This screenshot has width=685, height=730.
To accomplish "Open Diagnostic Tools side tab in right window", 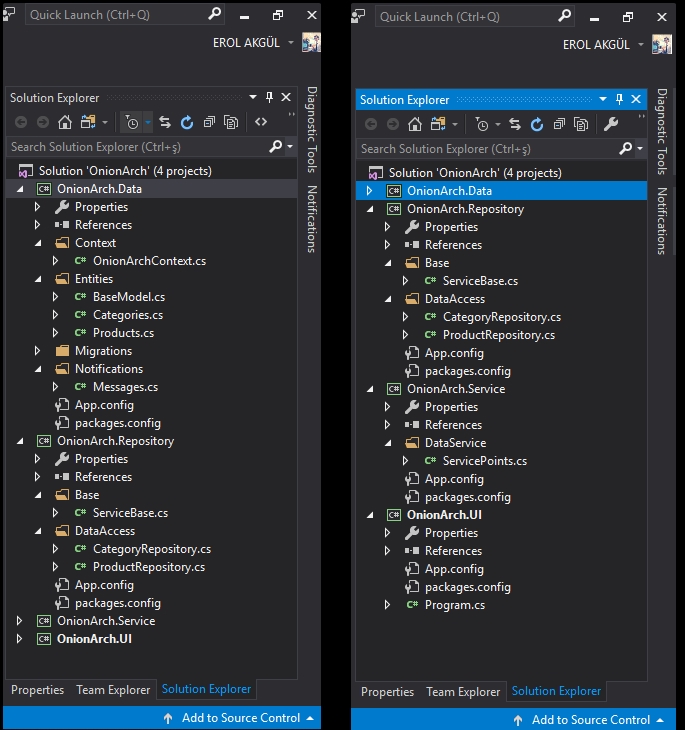I will coord(662,131).
